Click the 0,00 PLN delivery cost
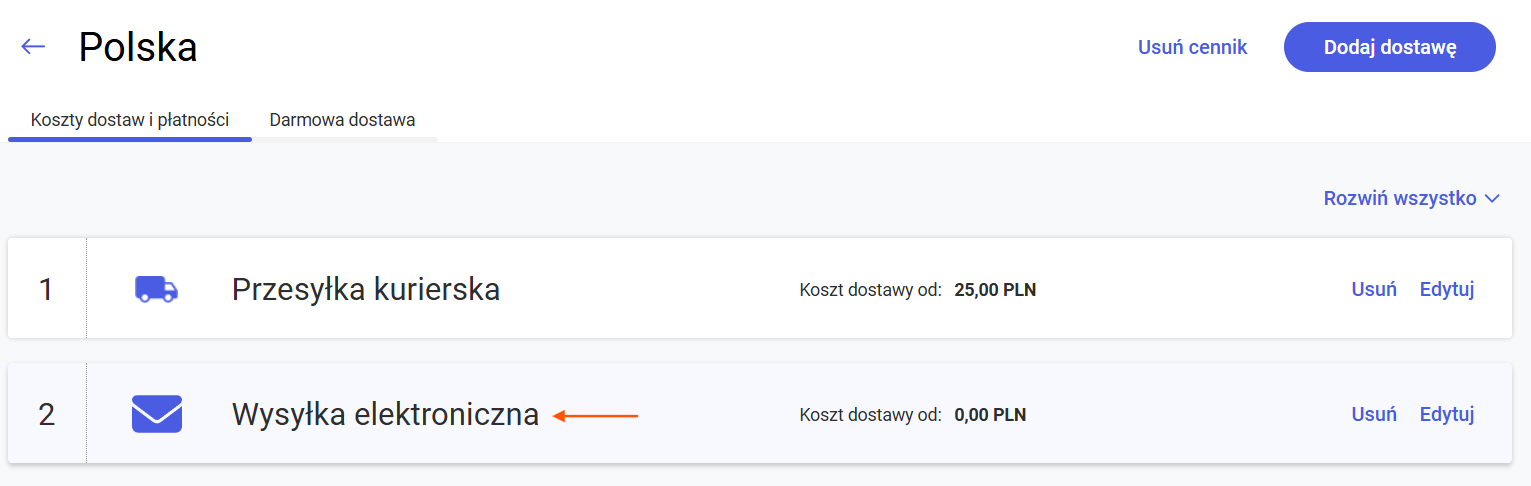The width and height of the screenshot is (1531, 486). coord(990,415)
